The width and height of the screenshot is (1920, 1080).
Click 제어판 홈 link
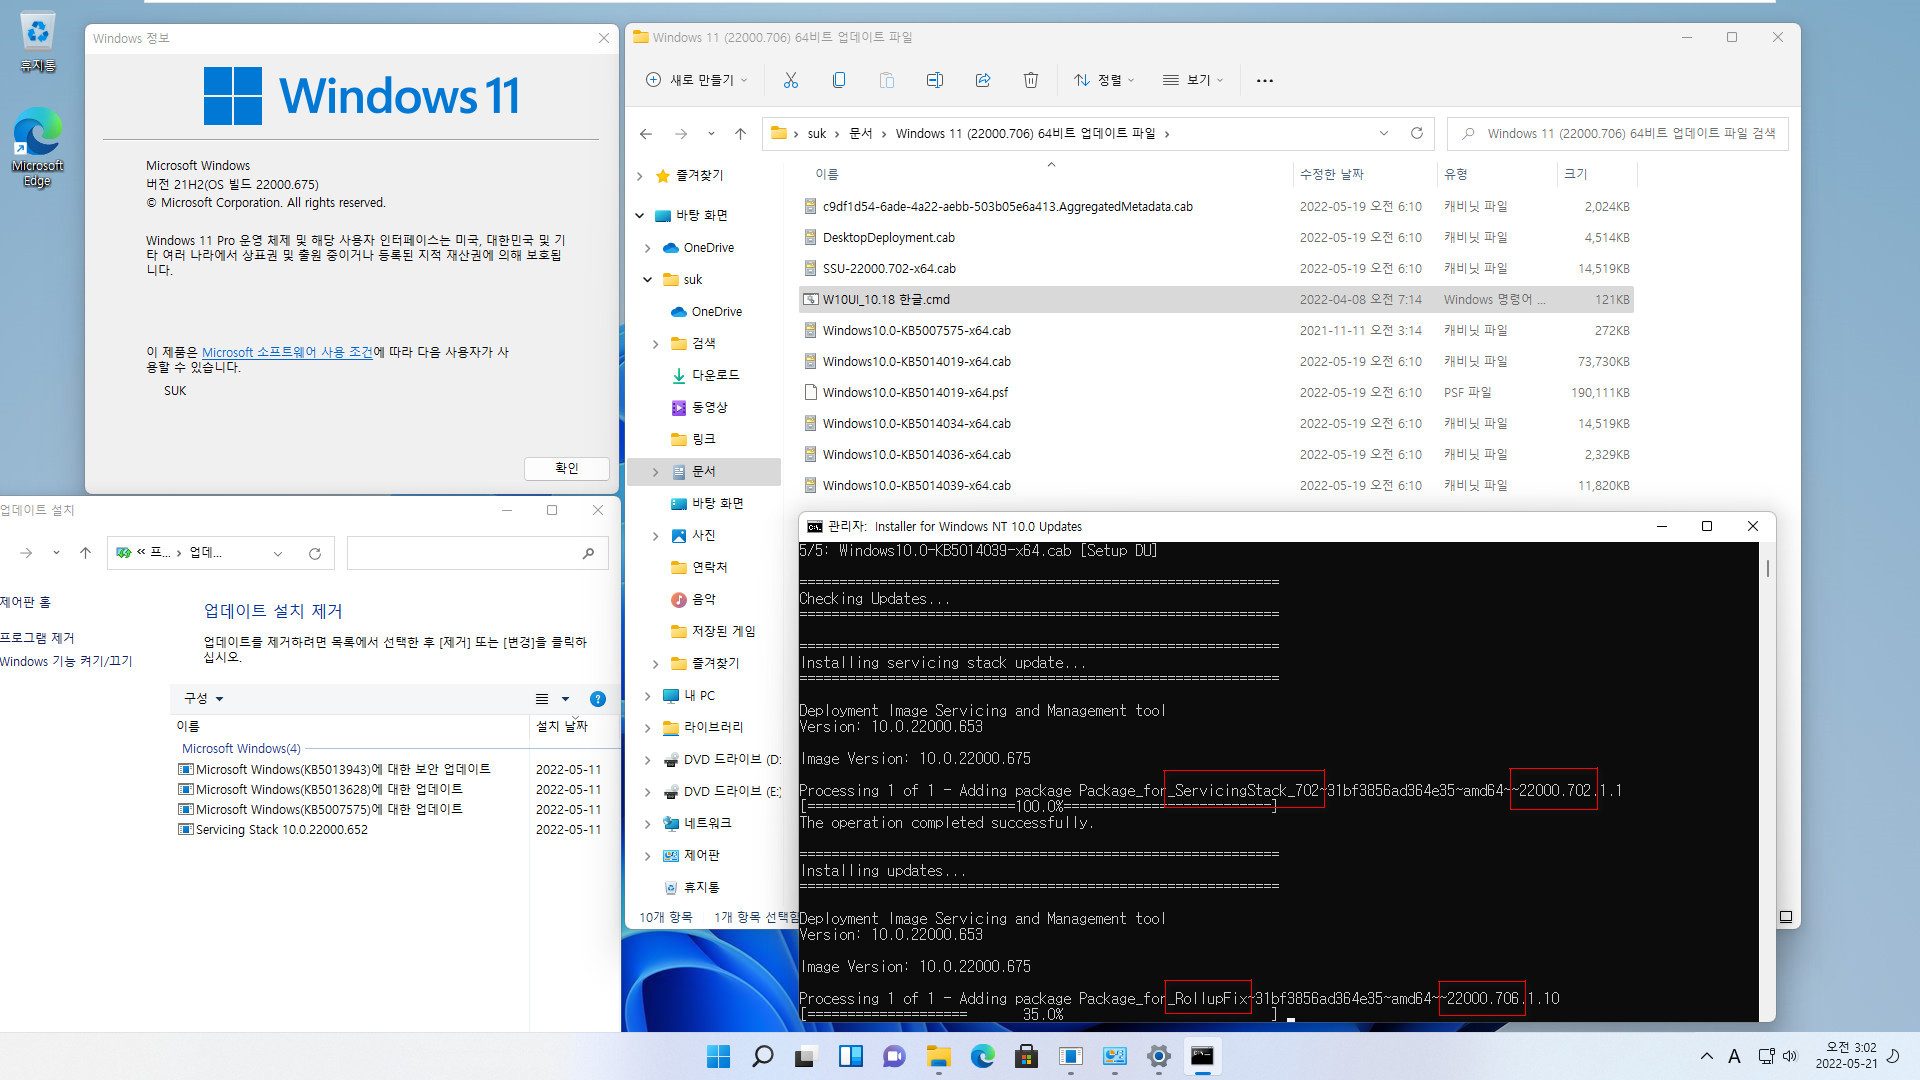25,602
